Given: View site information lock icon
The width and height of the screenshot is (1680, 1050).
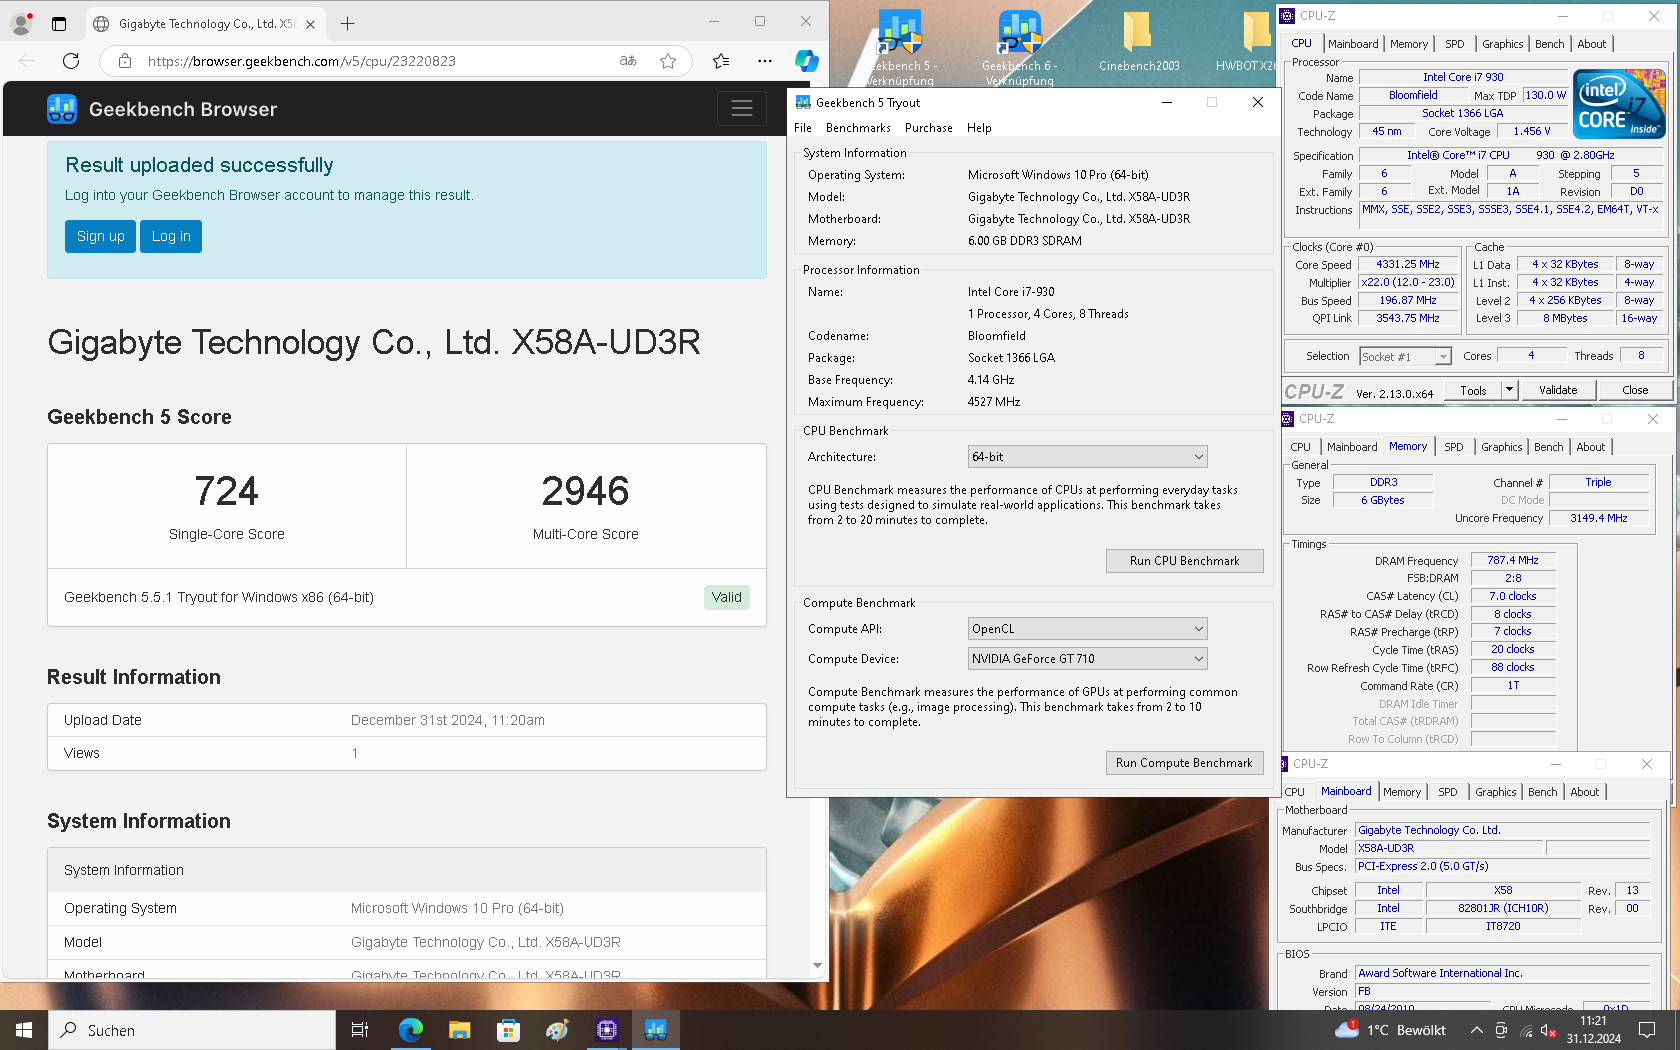Looking at the screenshot, I should pyautogui.click(x=125, y=61).
